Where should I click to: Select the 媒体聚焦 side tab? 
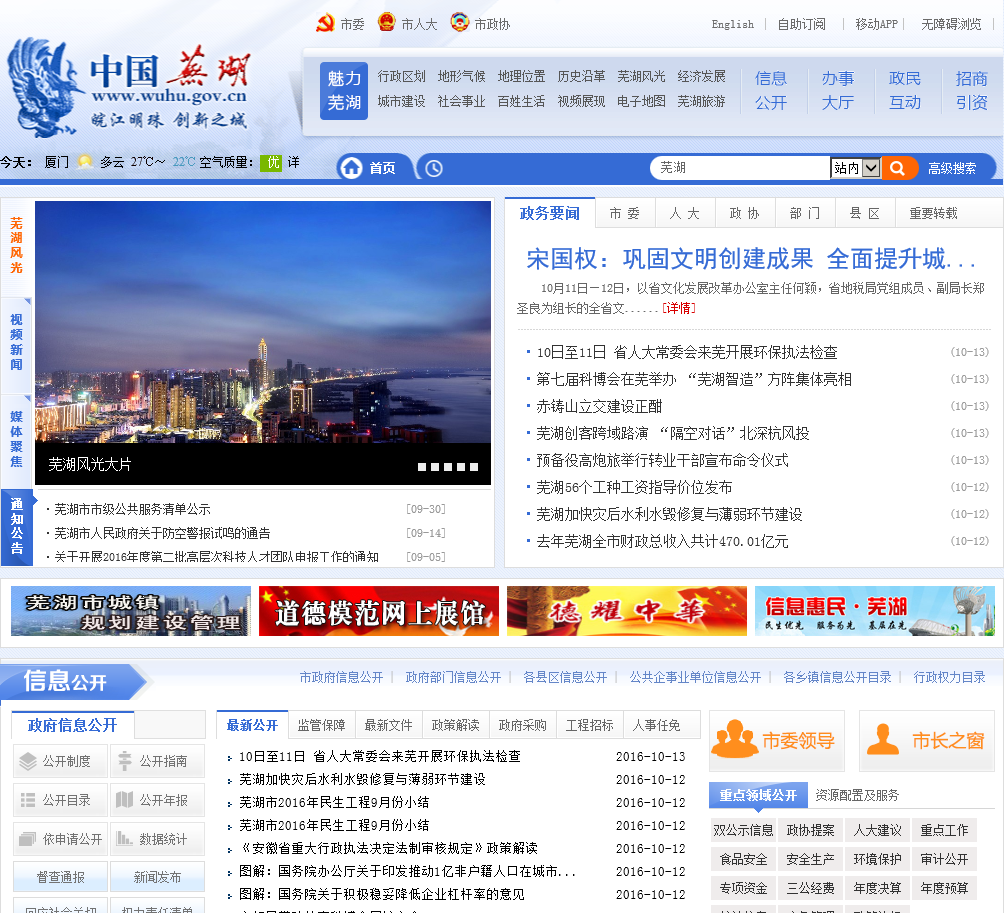click(x=17, y=439)
